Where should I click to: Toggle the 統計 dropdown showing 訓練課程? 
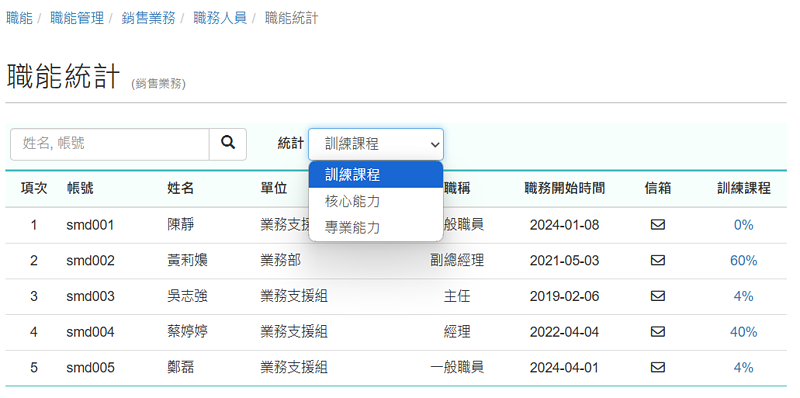[376, 144]
